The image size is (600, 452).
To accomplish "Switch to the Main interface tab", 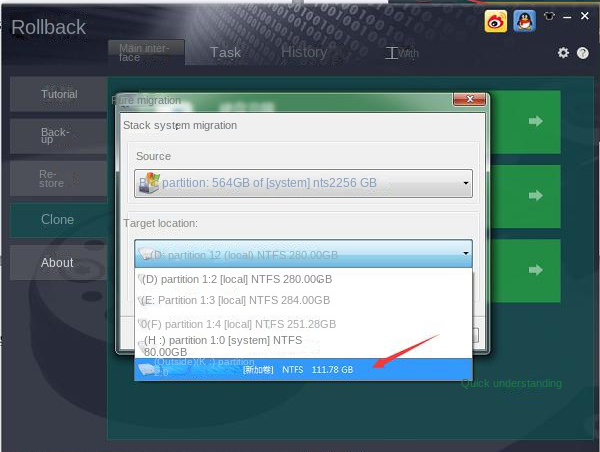I will tap(147, 52).
